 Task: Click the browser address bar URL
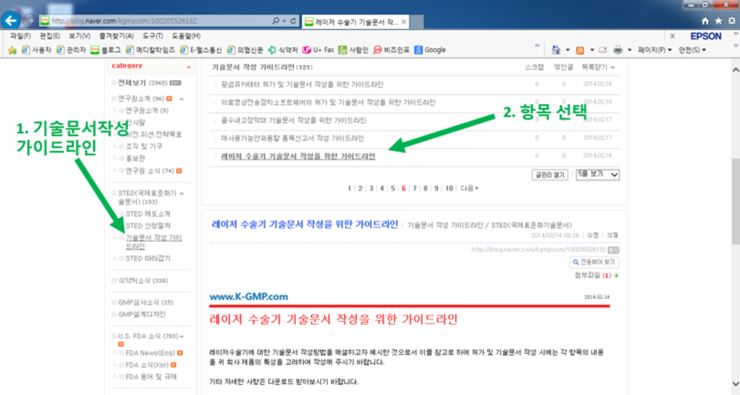(x=124, y=21)
